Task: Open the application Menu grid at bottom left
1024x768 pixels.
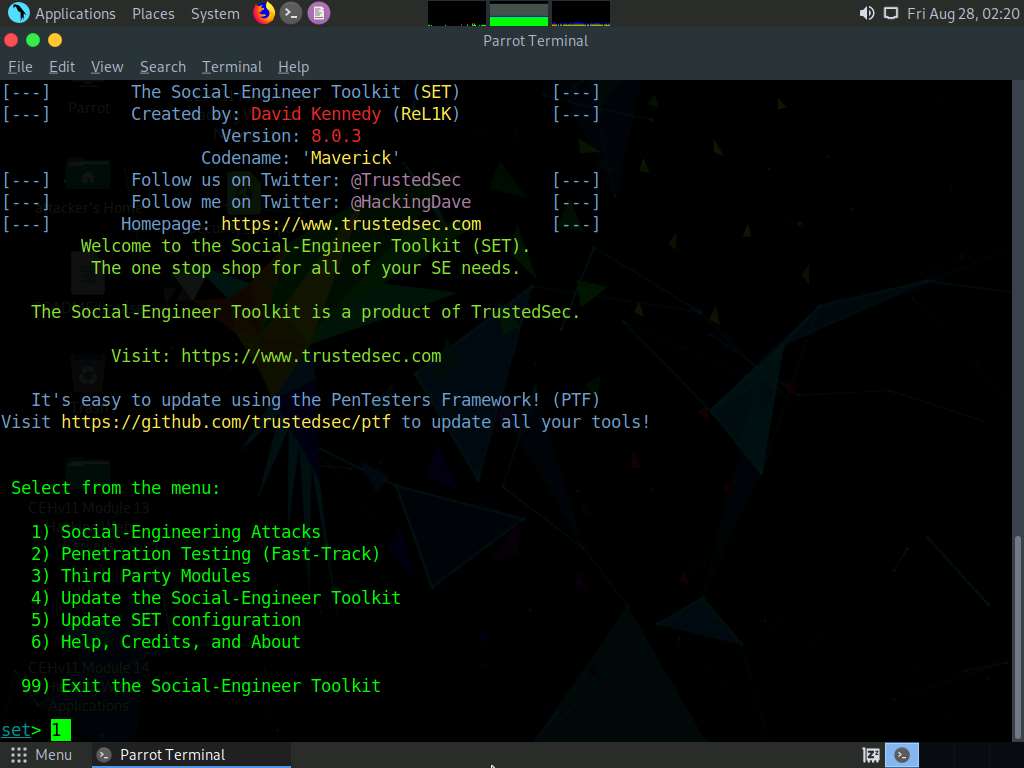Action: click(17, 755)
